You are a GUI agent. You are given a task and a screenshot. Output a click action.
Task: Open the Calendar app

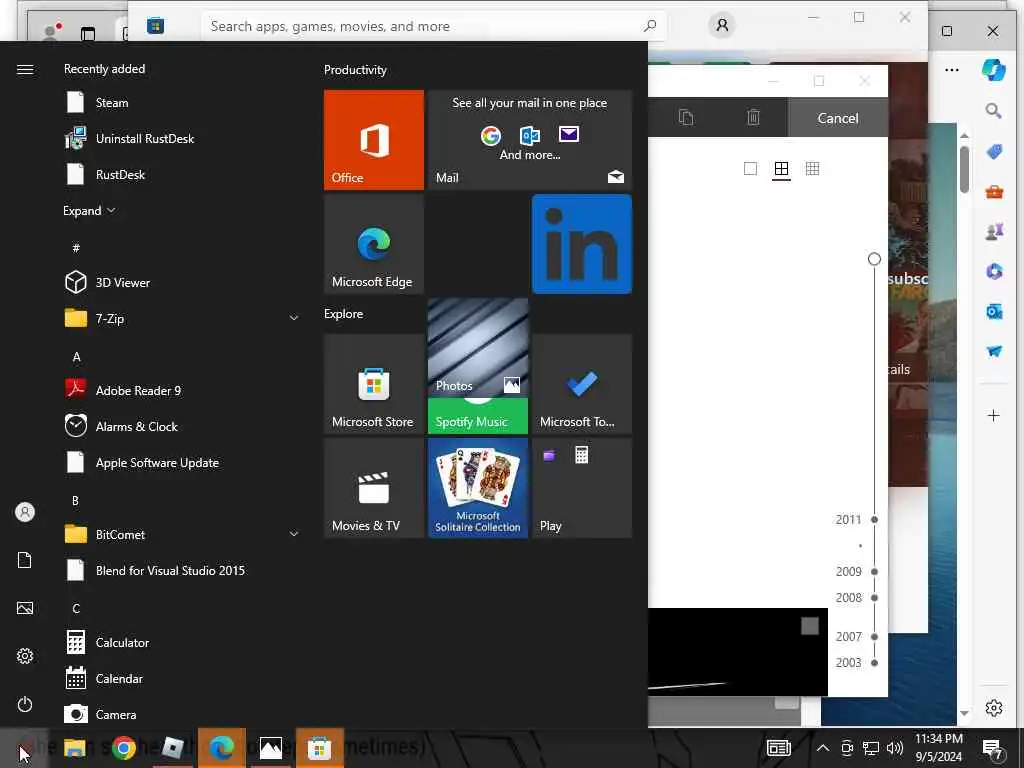point(180,678)
